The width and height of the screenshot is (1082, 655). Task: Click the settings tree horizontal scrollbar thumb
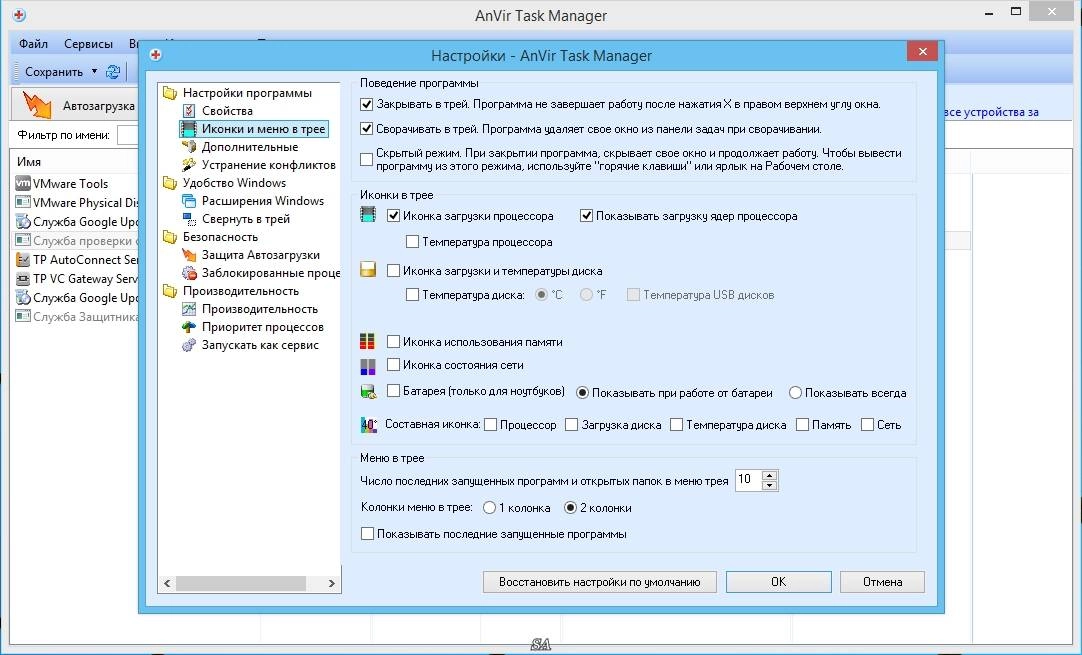(241, 583)
